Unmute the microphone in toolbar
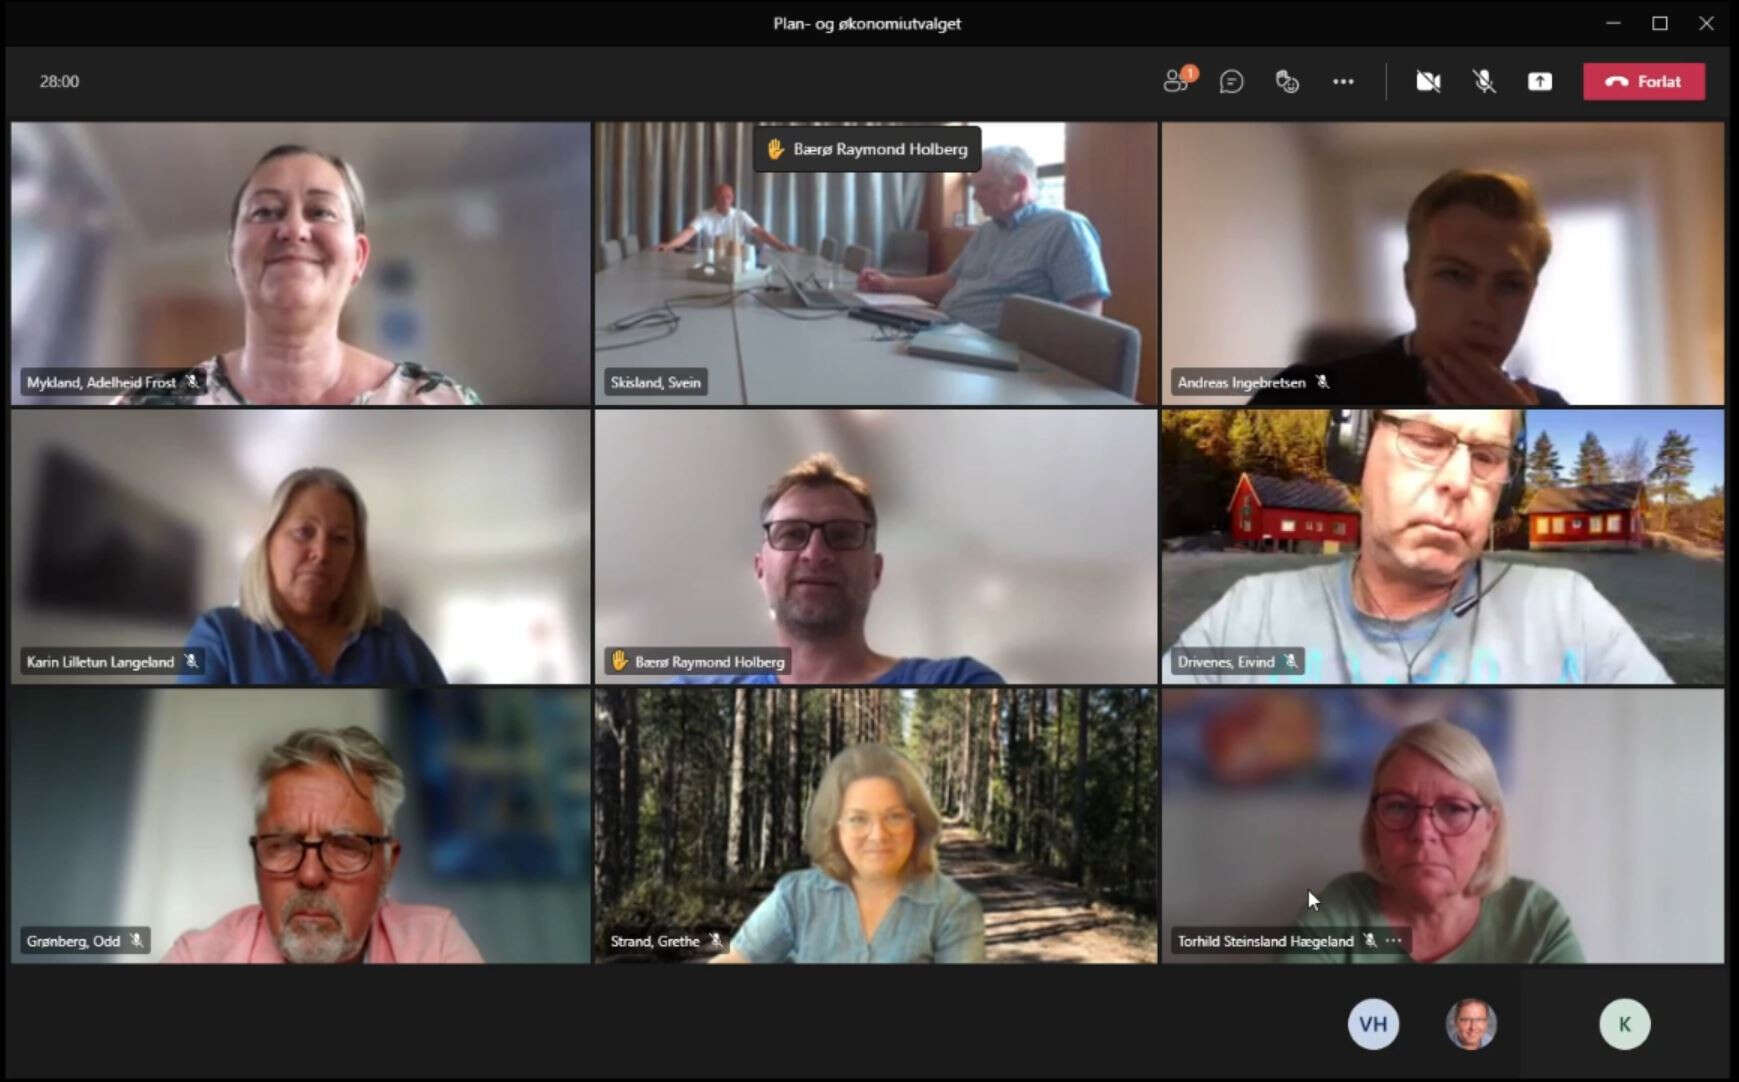1739x1082 pixels. [1484, 82]
